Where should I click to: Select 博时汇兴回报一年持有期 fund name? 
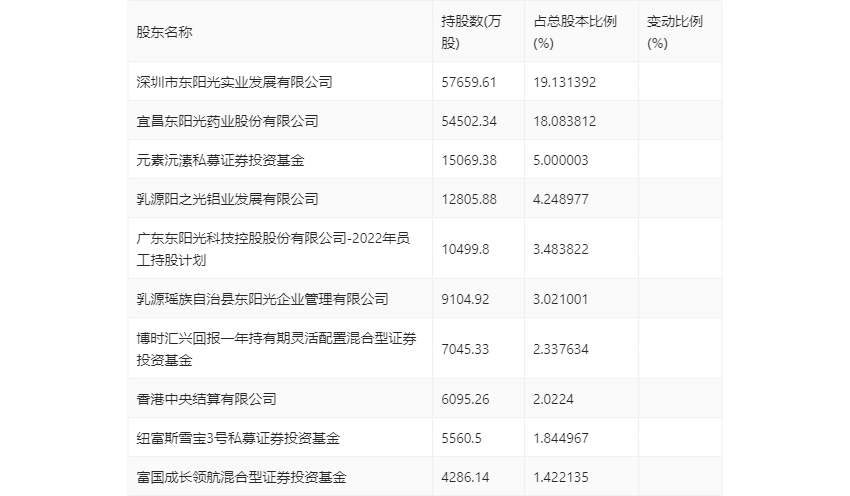[276, 349]
